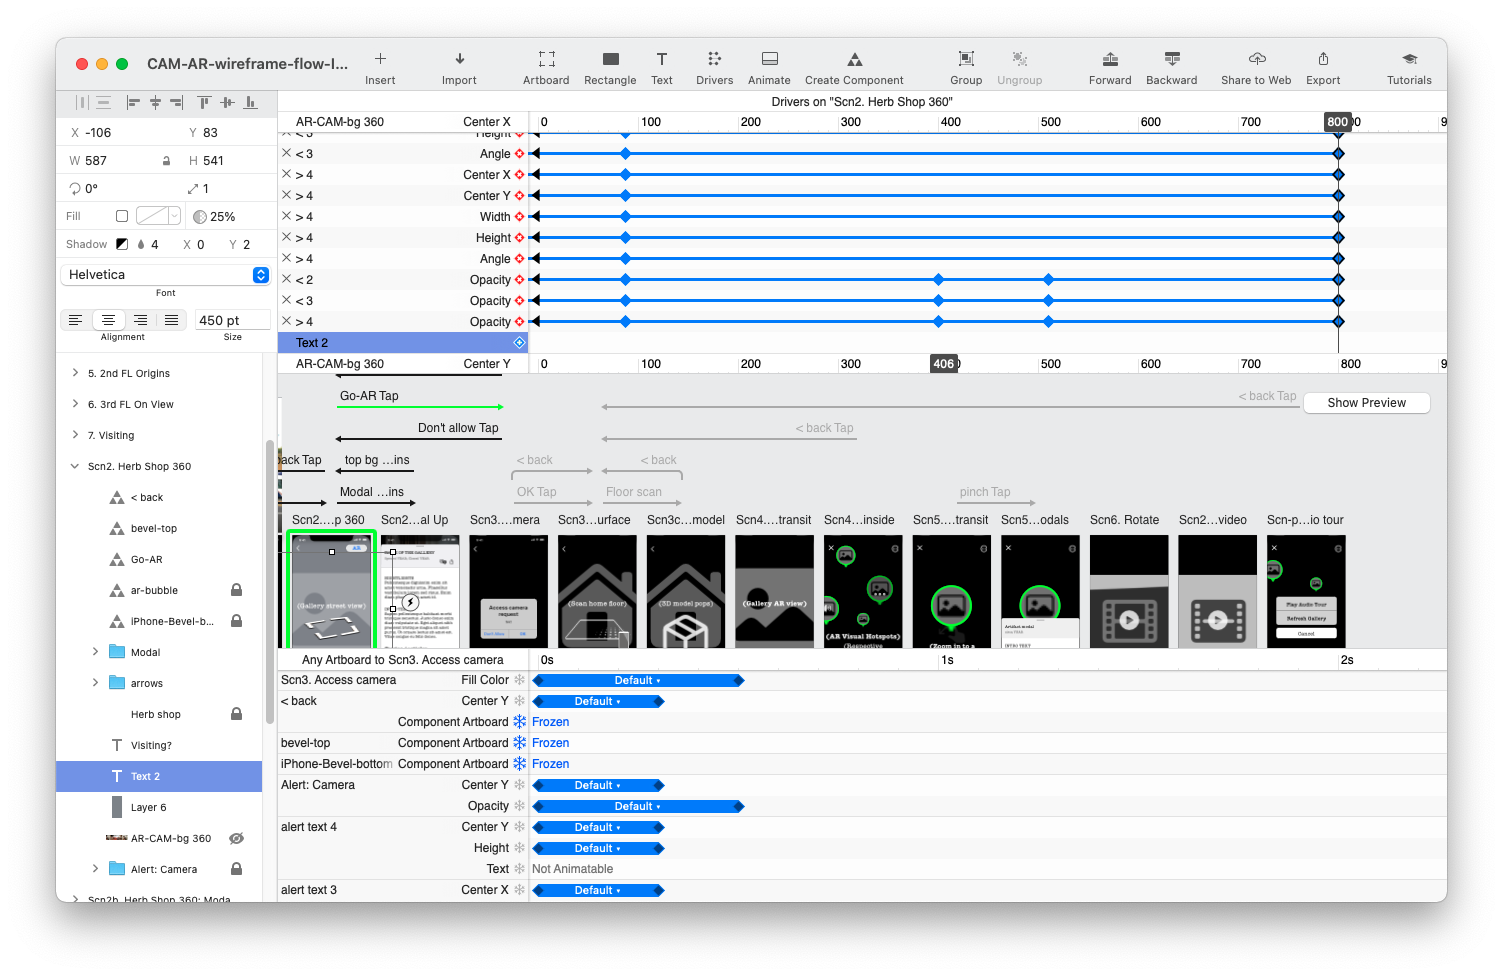Toggle the Fill checkbox
The height and width of the screenshot is (976, 1503).
pos(122,216)
